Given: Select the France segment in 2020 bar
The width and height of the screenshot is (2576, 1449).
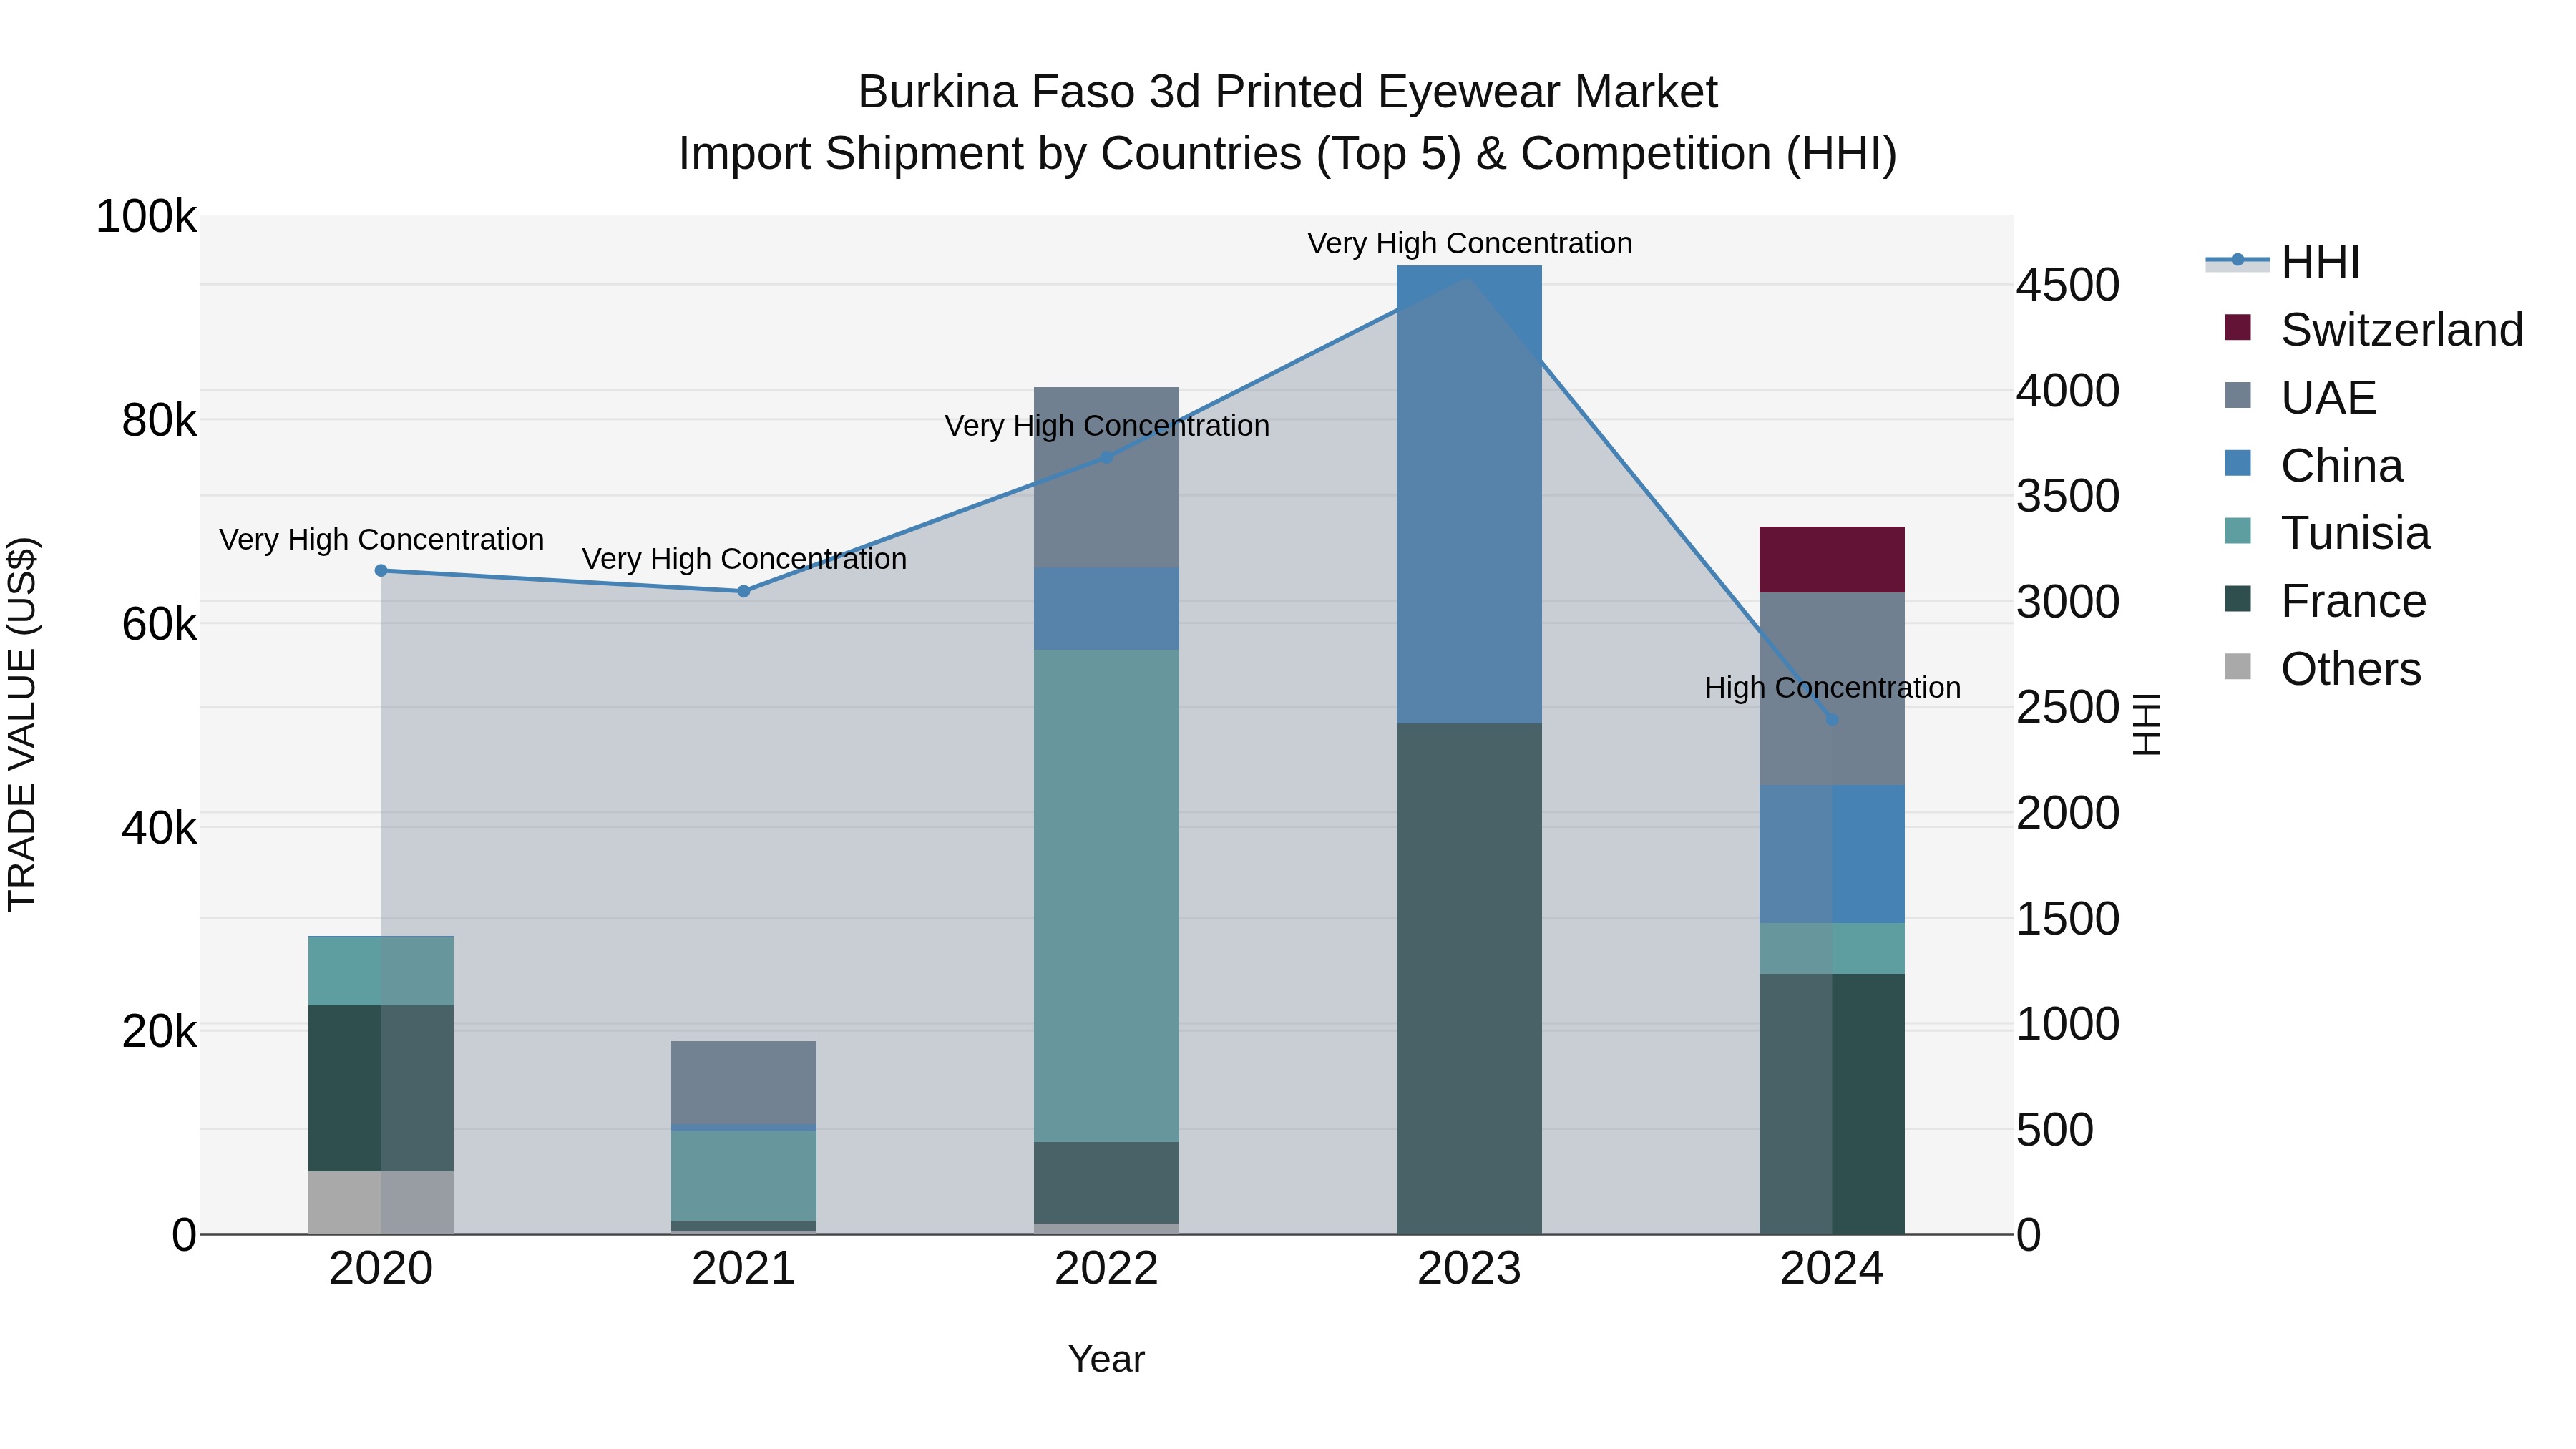Looking at the screenshot, I should point(381,1089).
